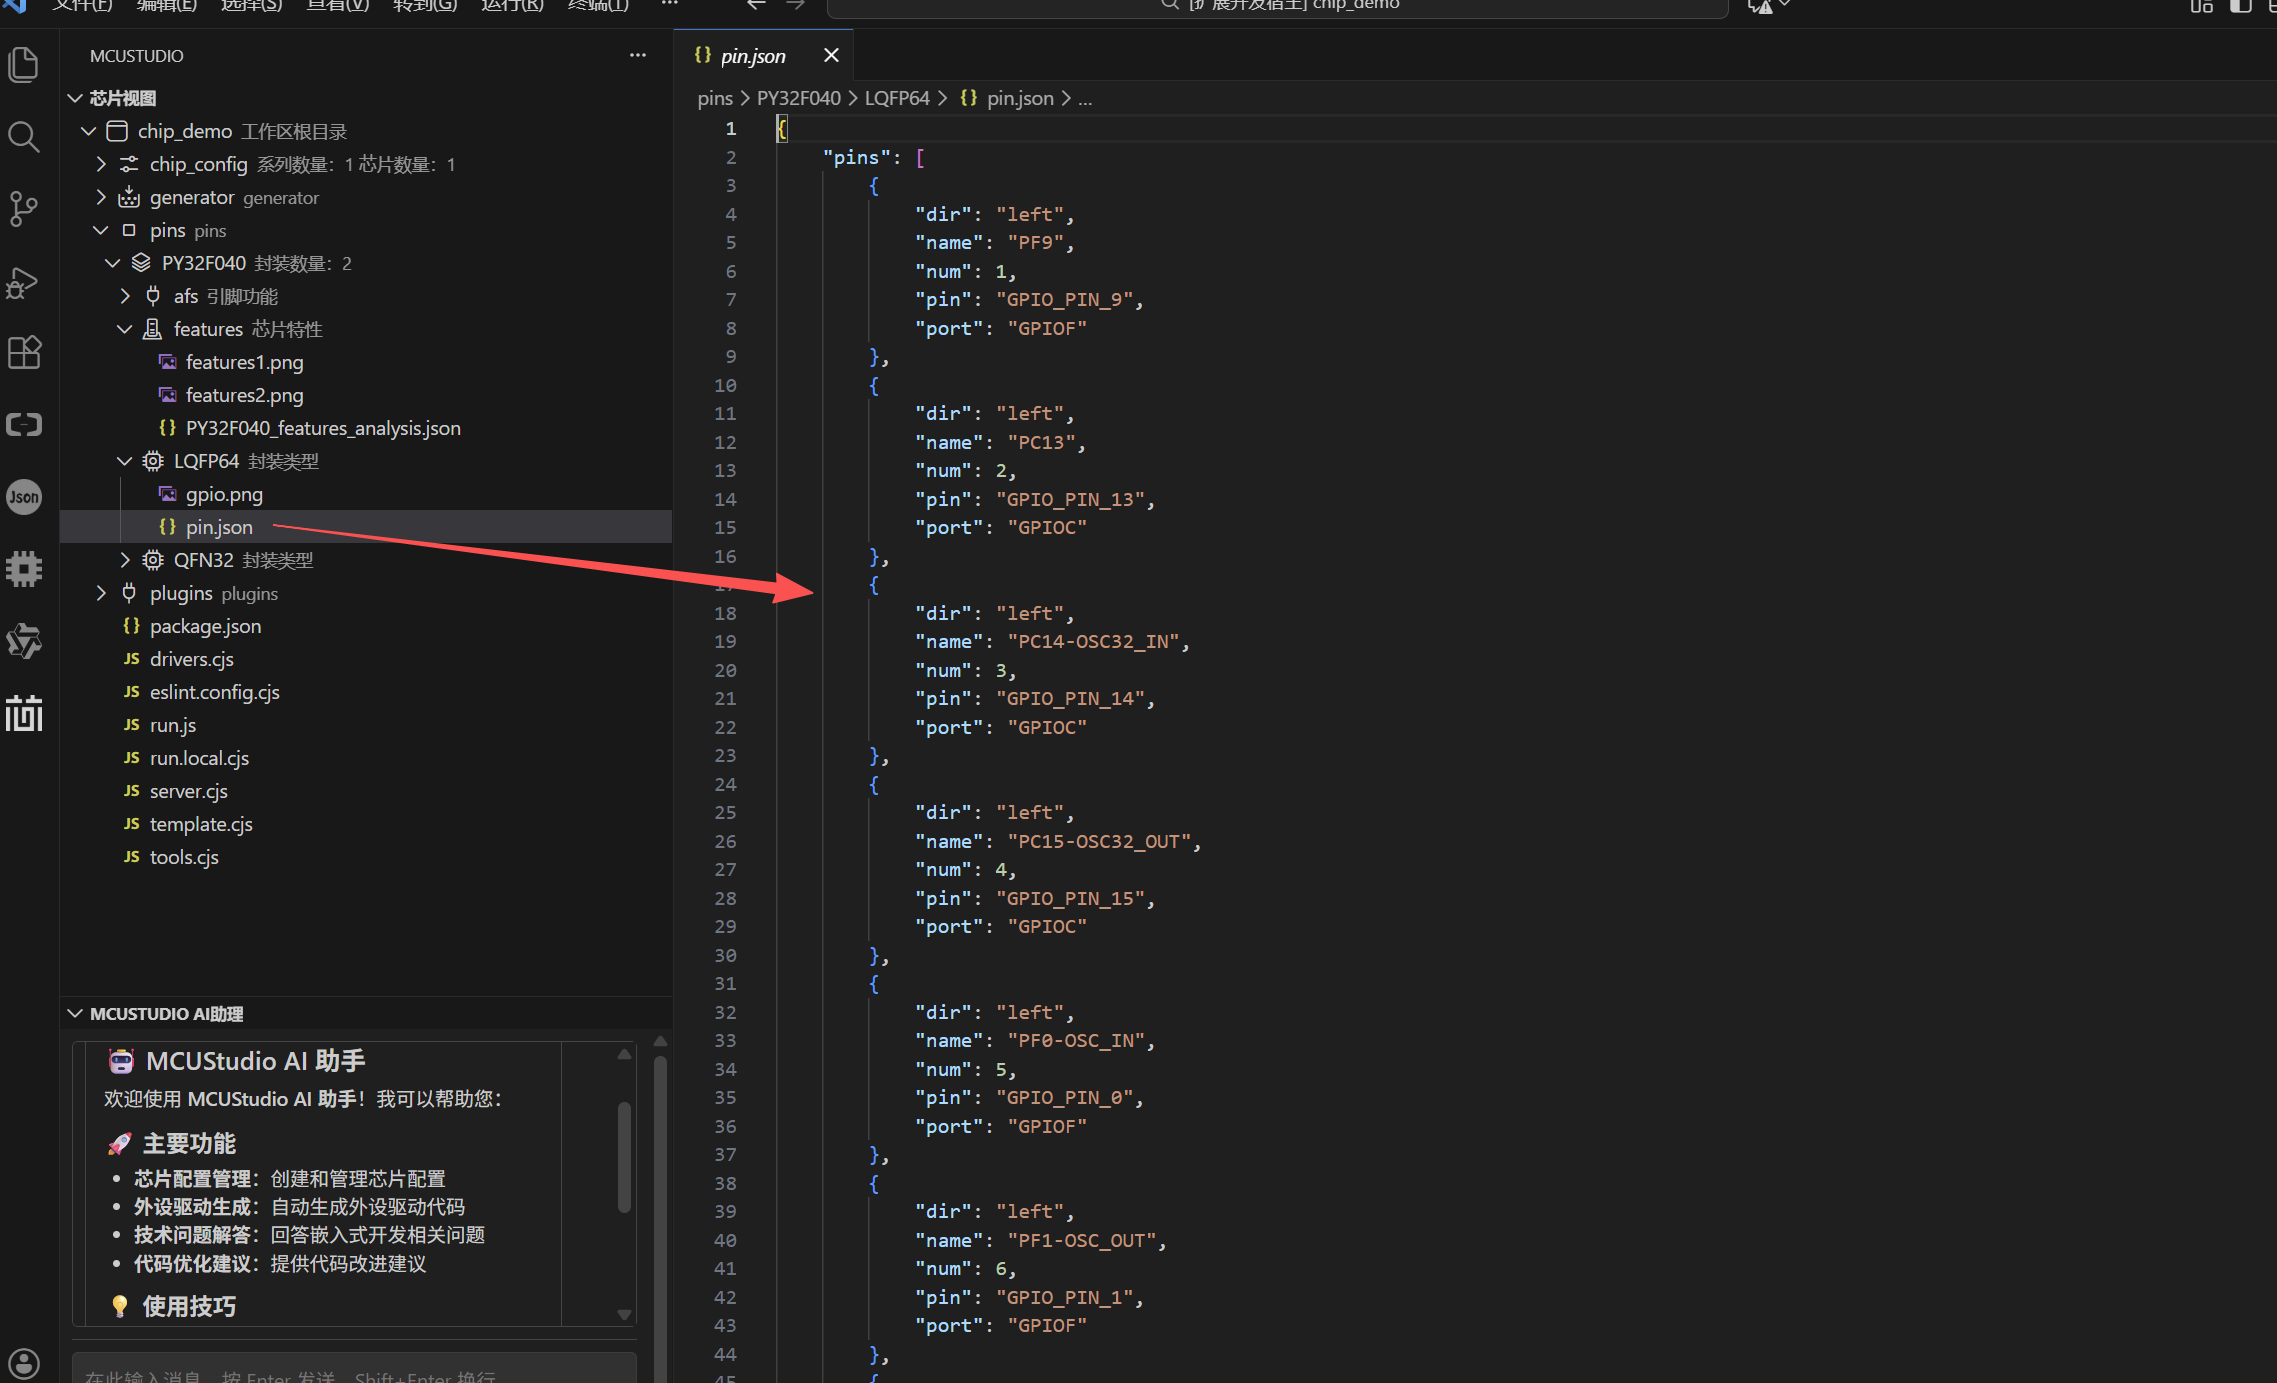Open the Explorer view in activity bar

click(x=23, y=63)
